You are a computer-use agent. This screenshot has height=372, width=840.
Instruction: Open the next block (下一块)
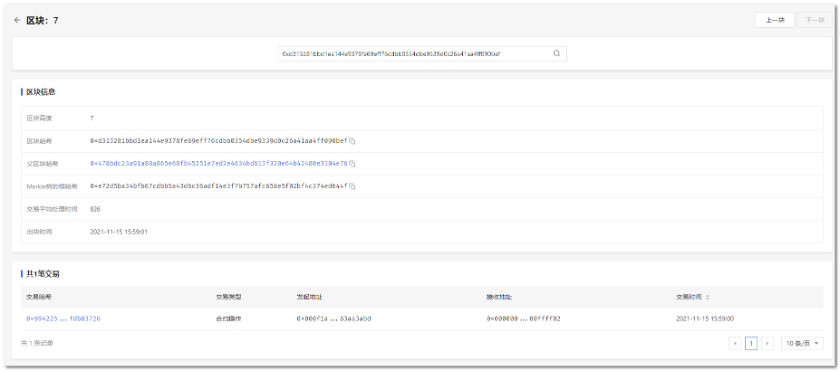click(x=814, y=20)
